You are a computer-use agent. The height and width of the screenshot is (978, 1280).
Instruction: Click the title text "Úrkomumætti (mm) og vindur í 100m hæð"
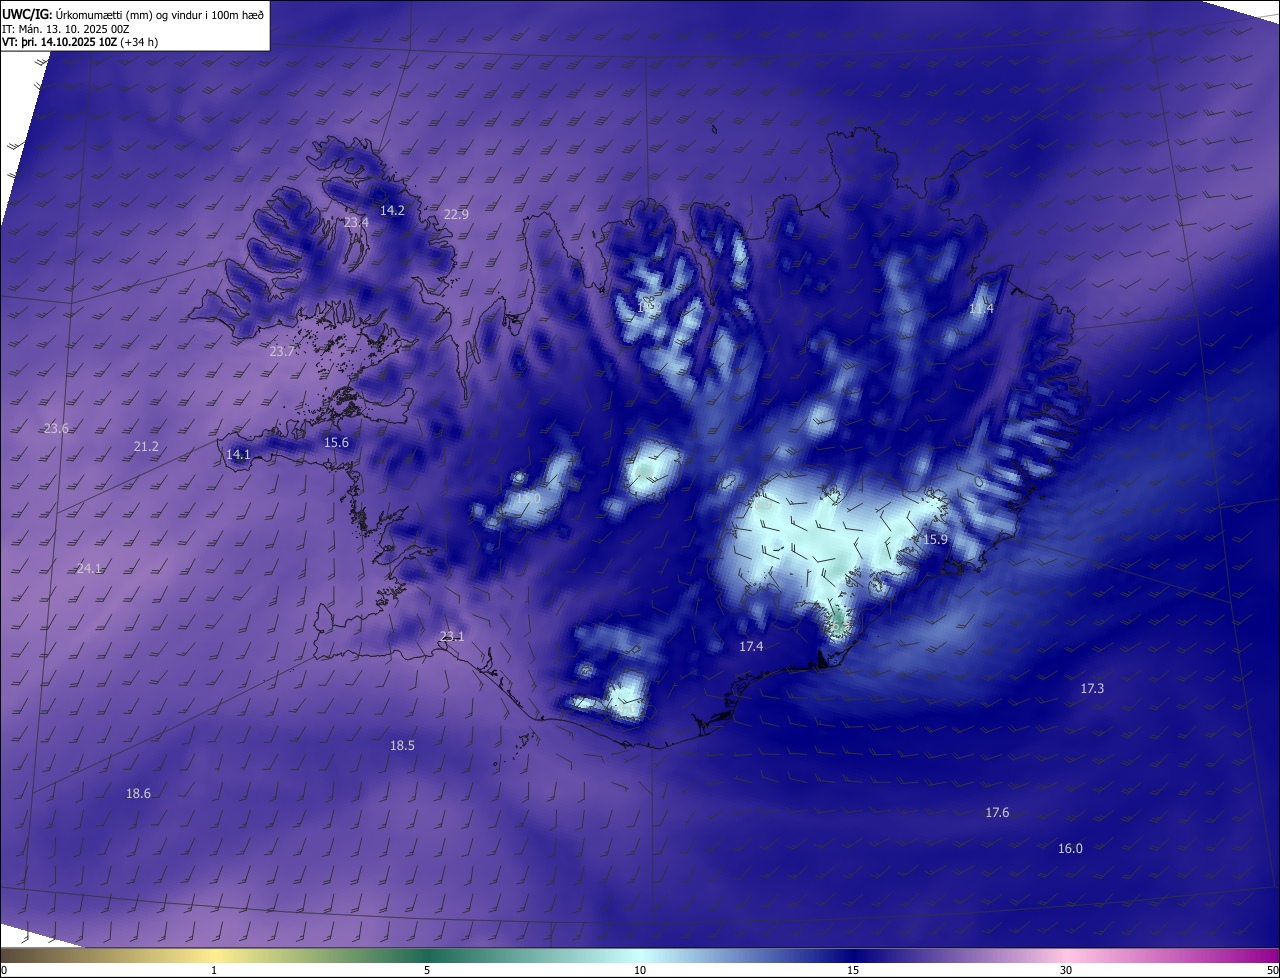[x=159, y=14]
